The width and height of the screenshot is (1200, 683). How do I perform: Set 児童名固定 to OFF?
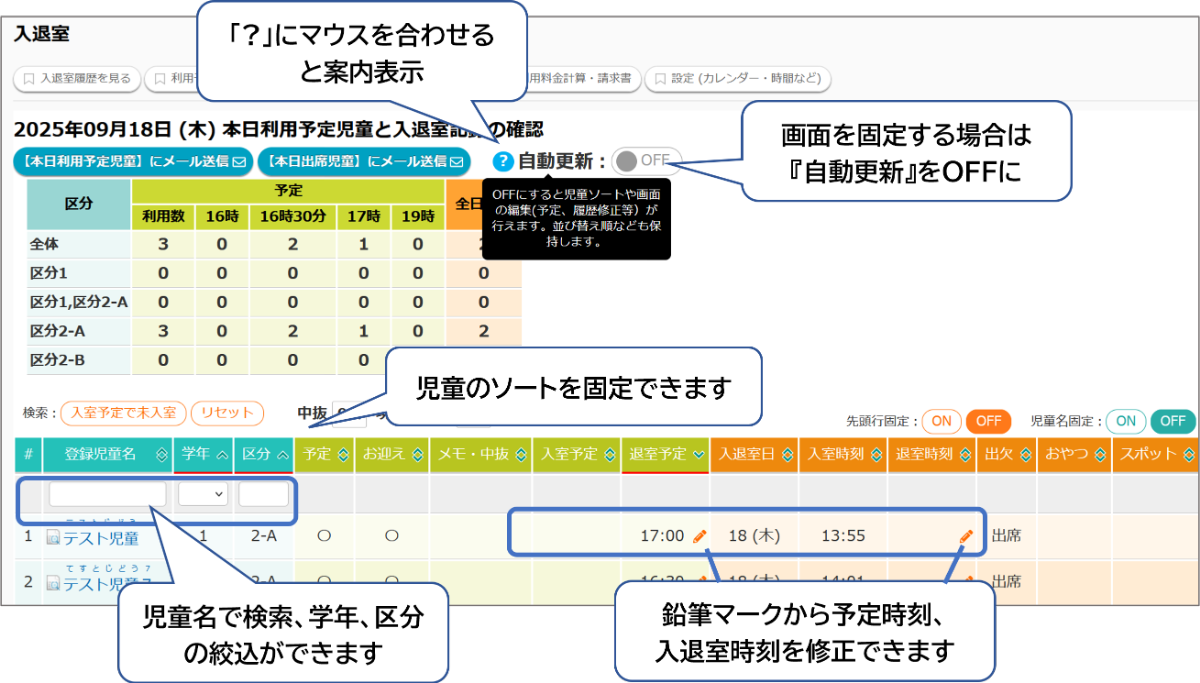(x=1172, y=422)
